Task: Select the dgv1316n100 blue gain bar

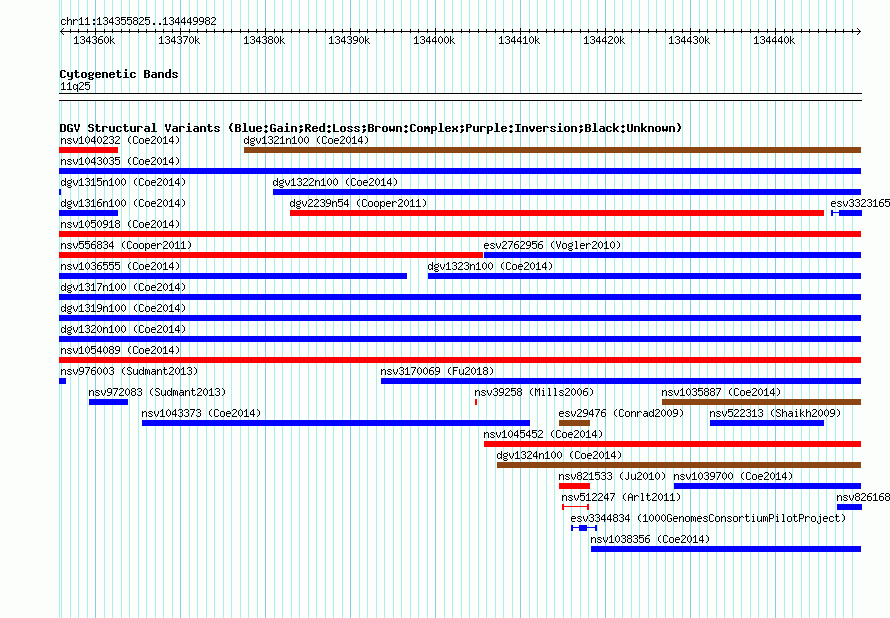Action: (x=89, y=213)
